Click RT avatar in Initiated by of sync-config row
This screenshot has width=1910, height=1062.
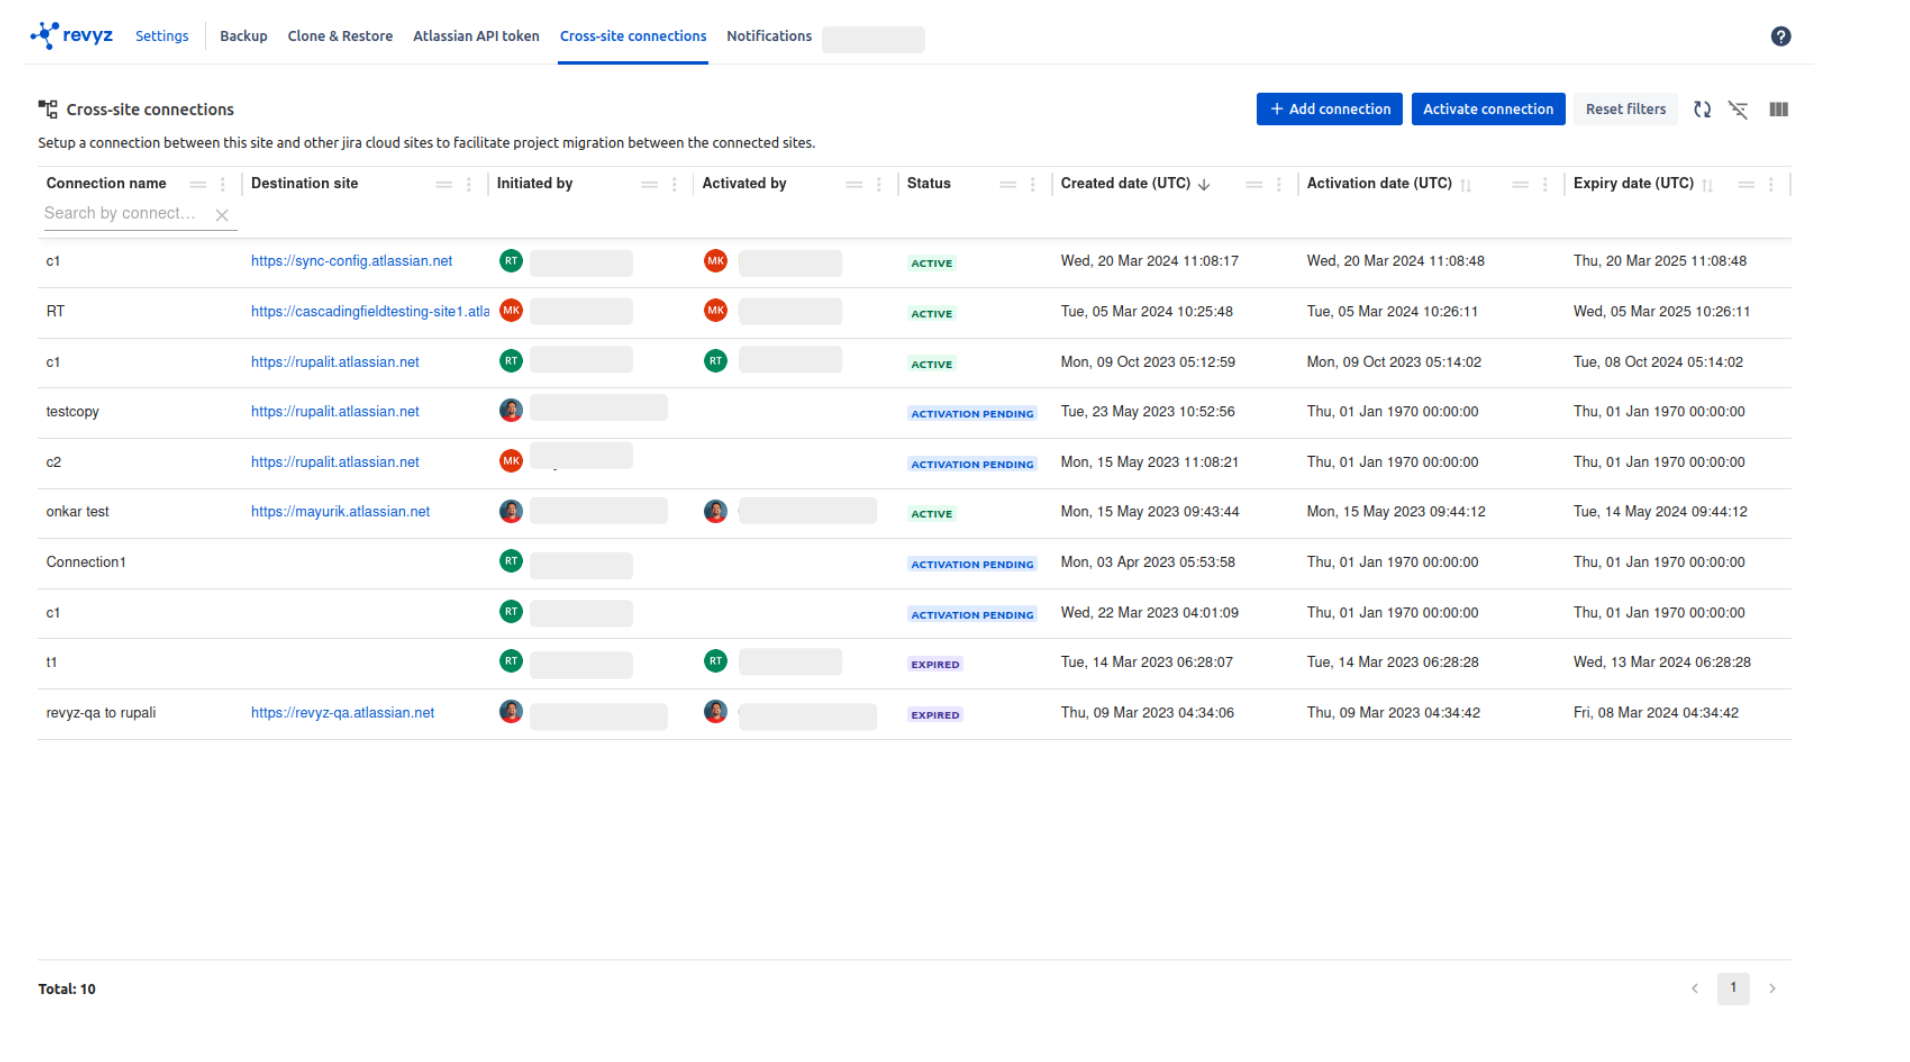coord(511,261)
